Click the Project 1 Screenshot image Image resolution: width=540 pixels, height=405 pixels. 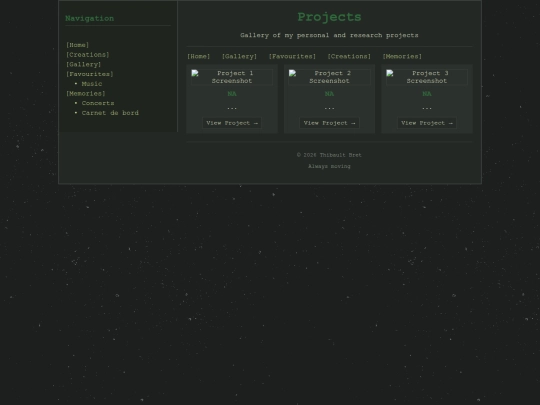pyautogui.click(x=232, y=77)
